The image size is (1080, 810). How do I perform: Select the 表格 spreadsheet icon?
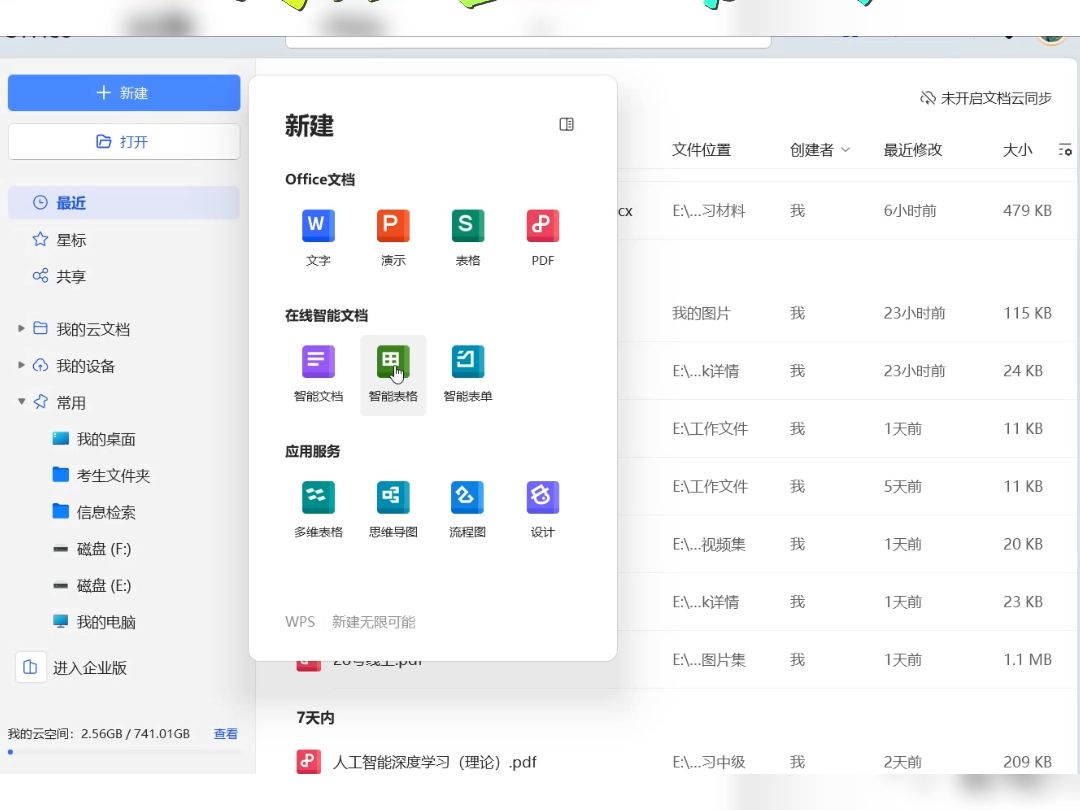(x=467, y=225)
